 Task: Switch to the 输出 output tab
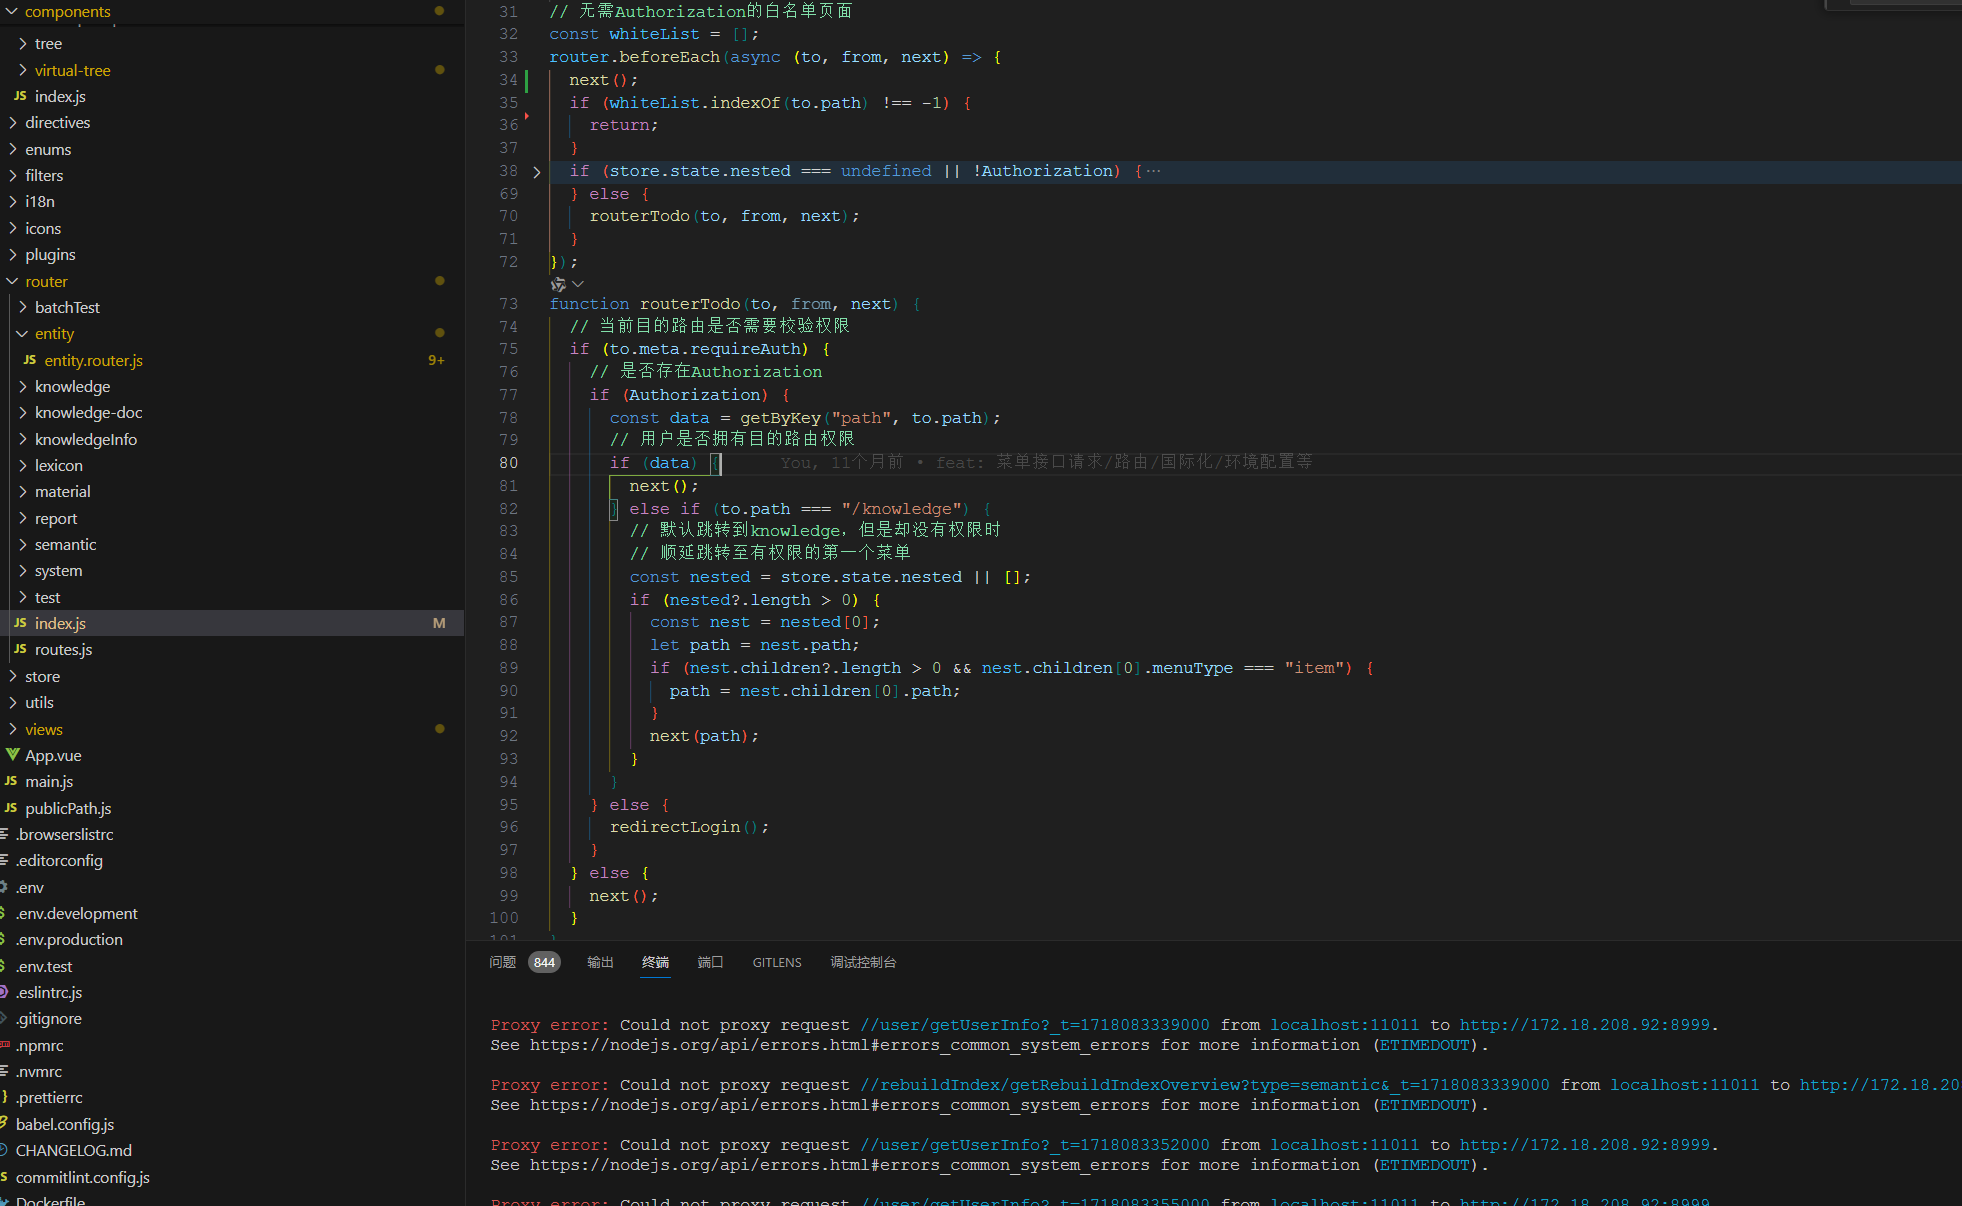600,962
